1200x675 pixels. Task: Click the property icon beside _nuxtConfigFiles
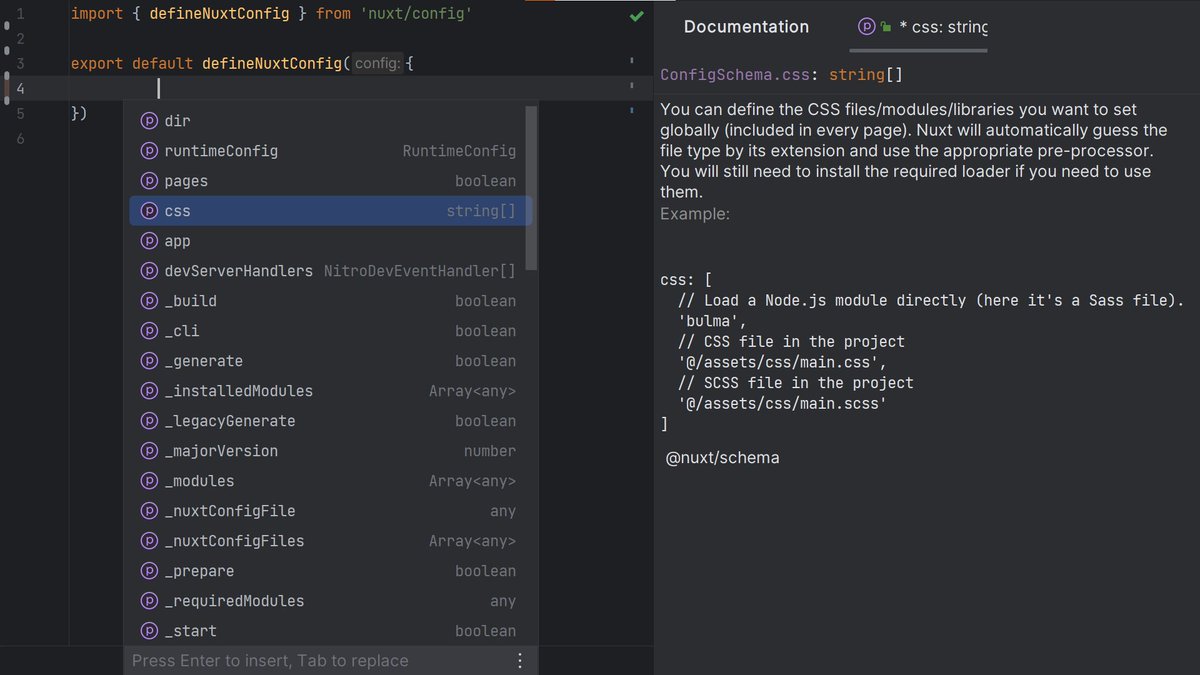[149, 541]
